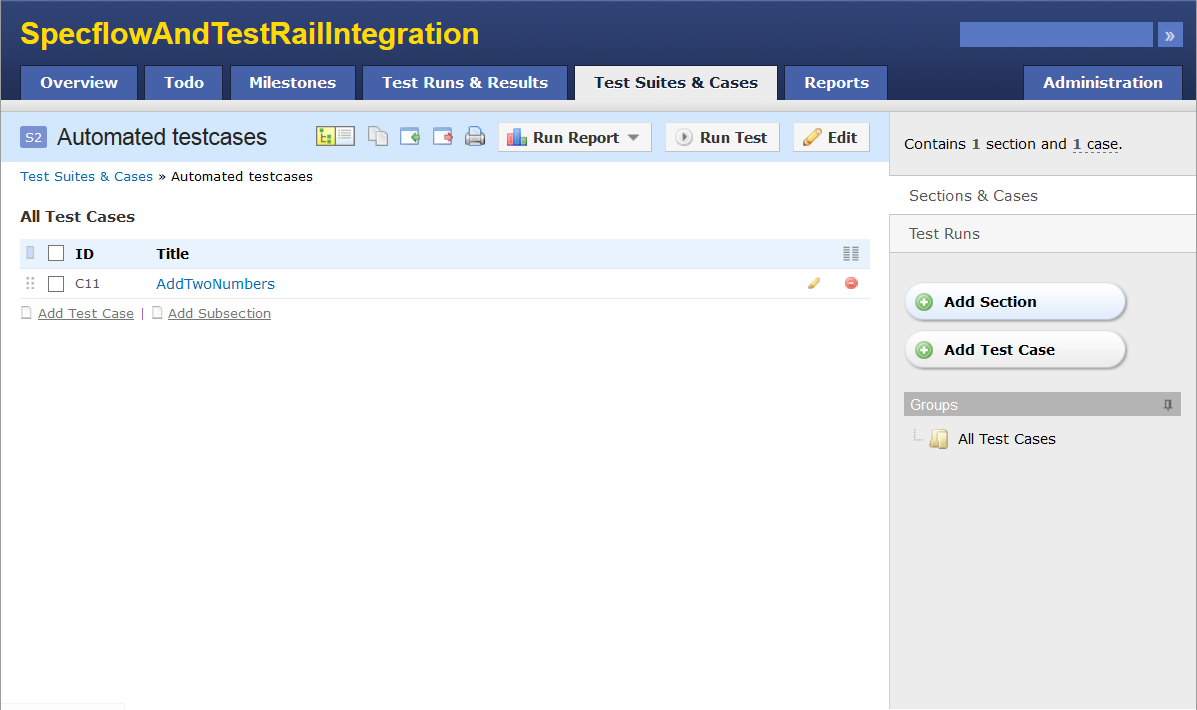Viewport: 1197px width, 710px height.
Task: Switch to list view mode icon
Action: pos(345,137)
